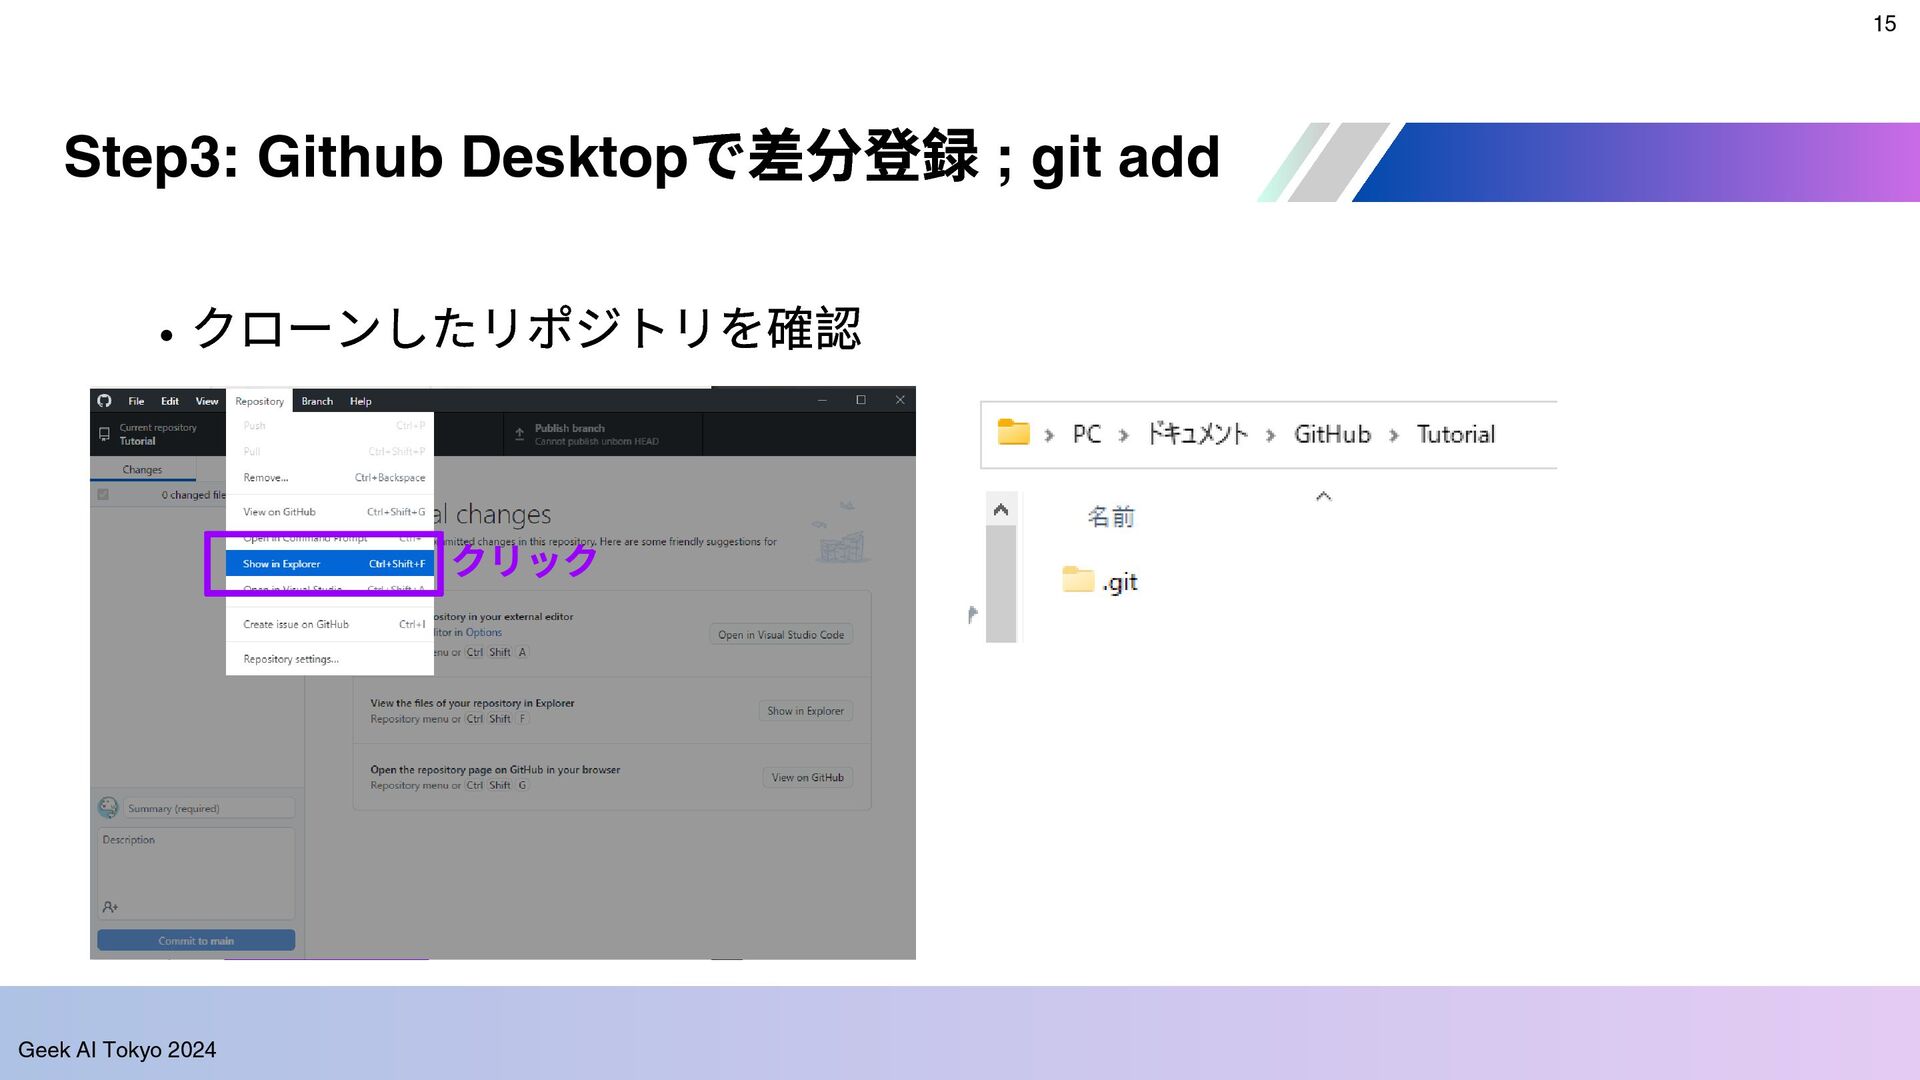Expand Current repository Tutorial selector
1920x1080 pixels.
point(158,434)
